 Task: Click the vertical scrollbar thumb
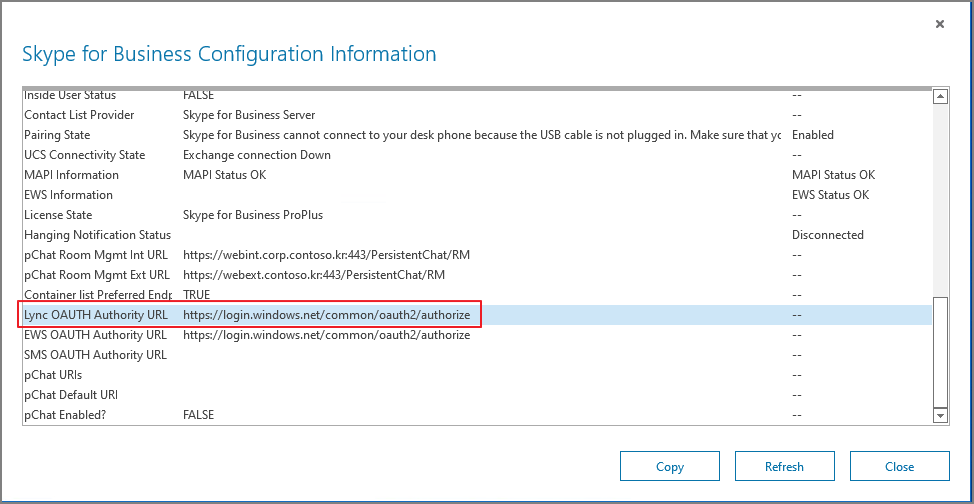(x=940, y=351)
